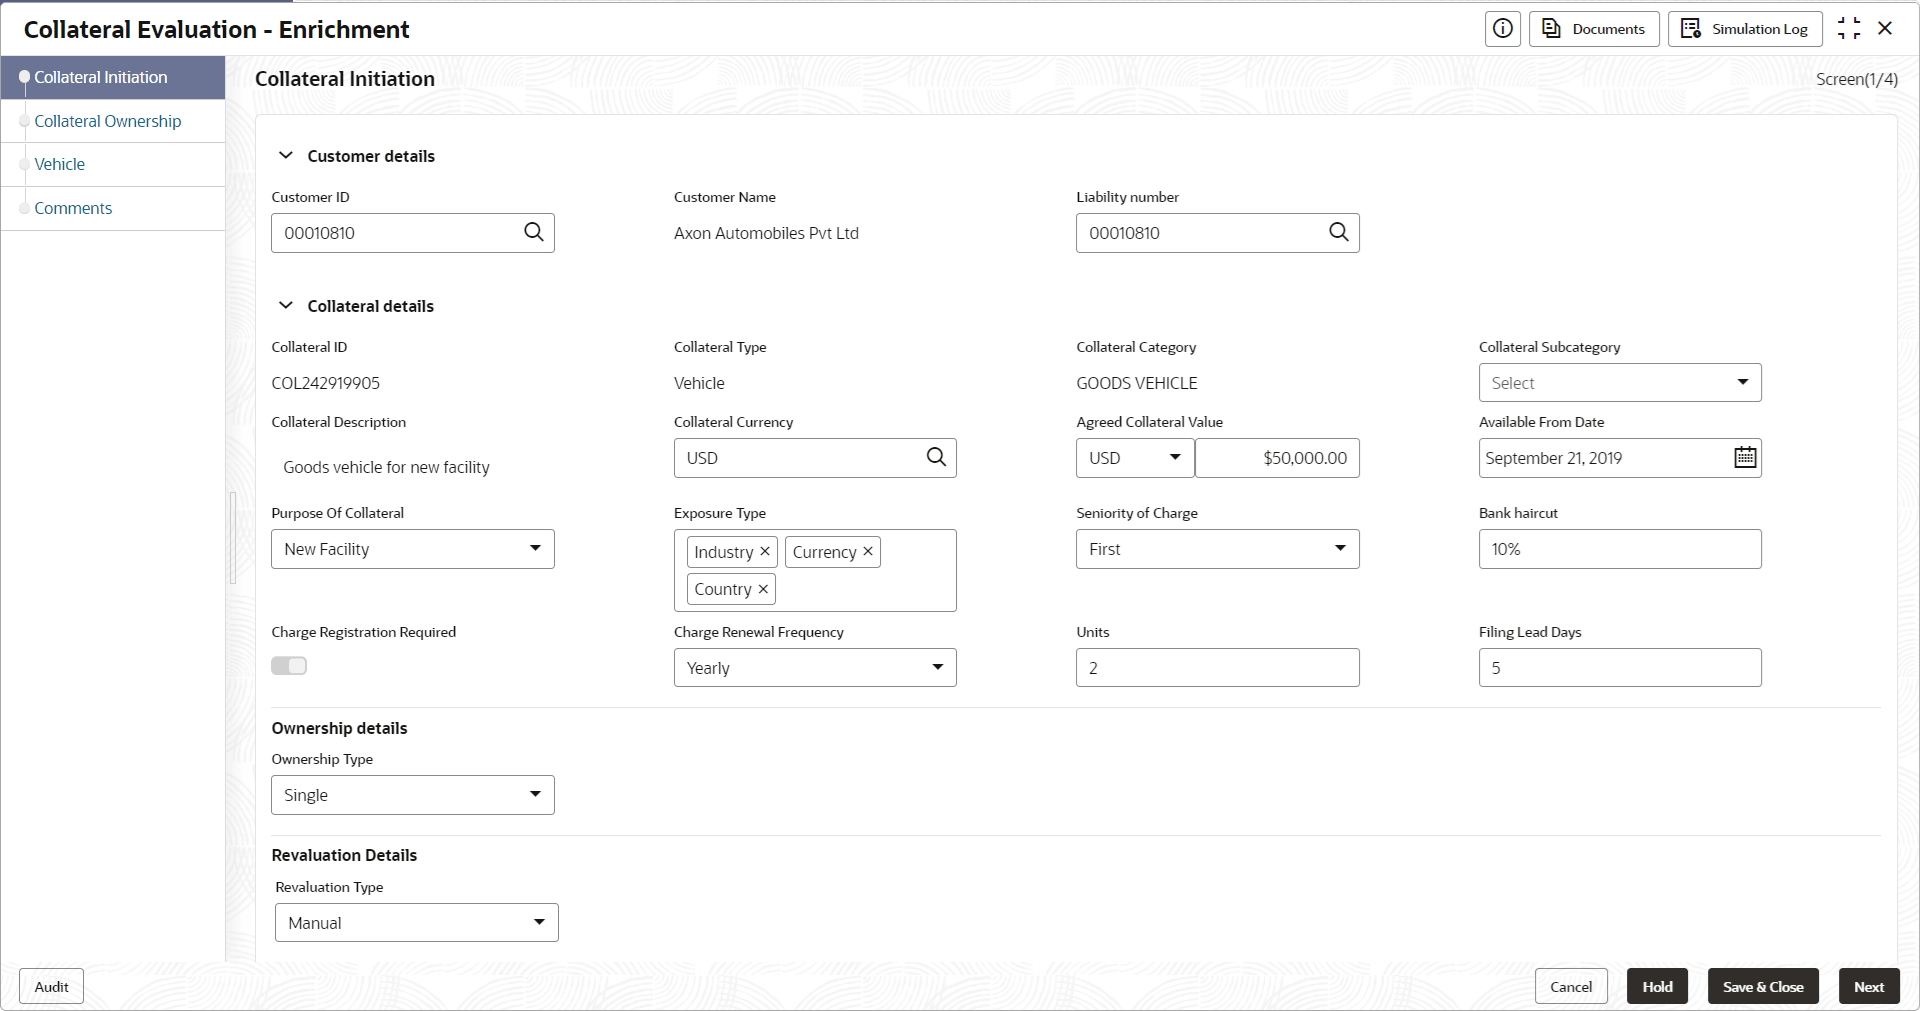The height and width of the screenshot is (1011, 1920).
Task: Open the Ownership Type dropdown
Action: (x=413, y=795)
